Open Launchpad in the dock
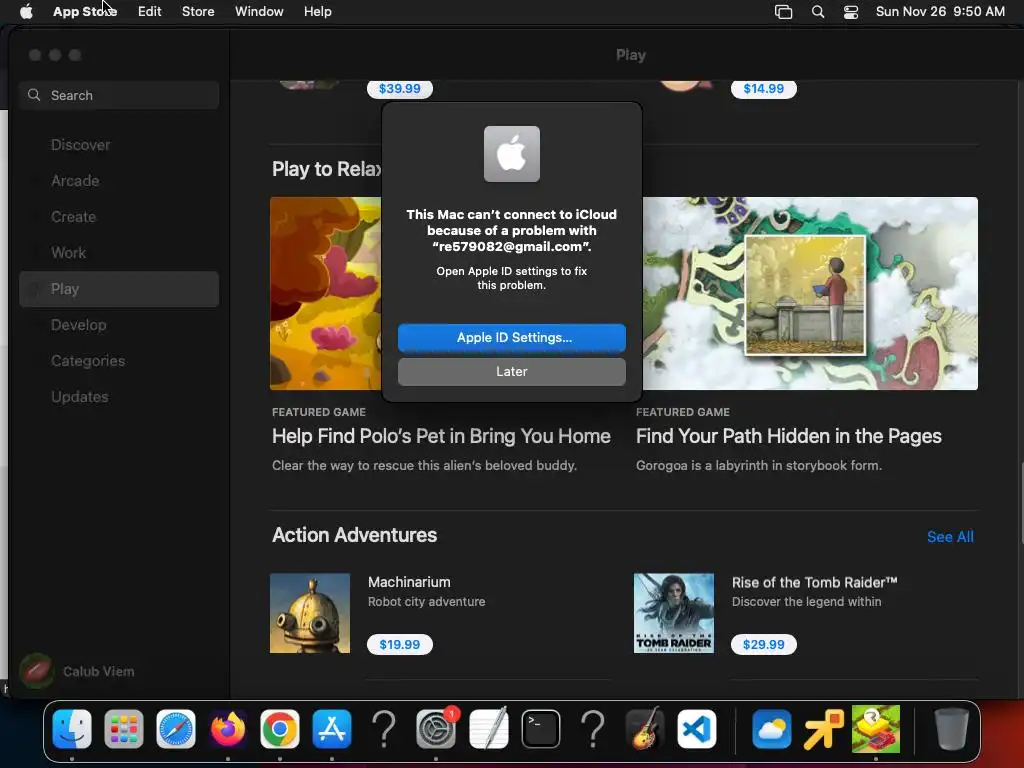Viewport: 1024px width, 768px height. (123, 729)
